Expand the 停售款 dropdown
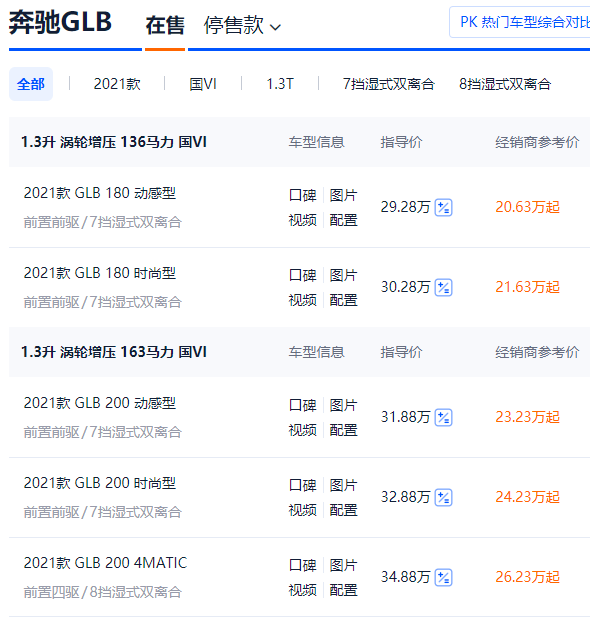 coord(242,26)
